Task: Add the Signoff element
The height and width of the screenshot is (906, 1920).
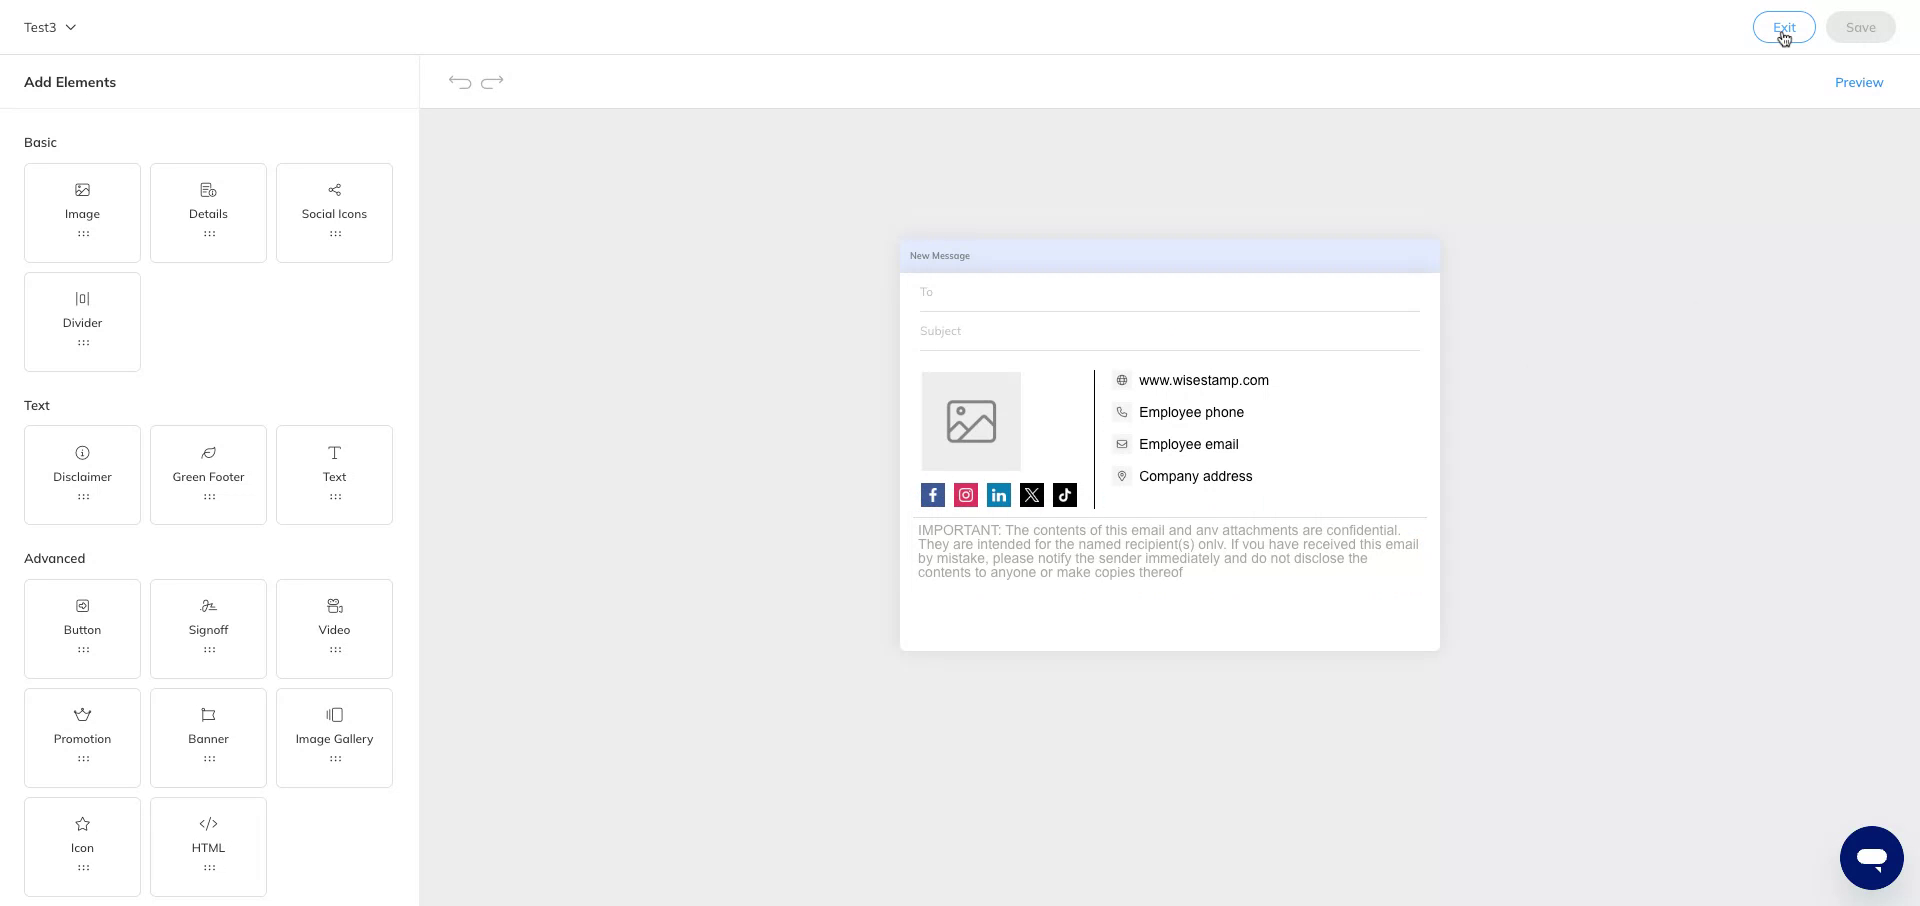Action: pyautogui.click(x=208, y=628)
